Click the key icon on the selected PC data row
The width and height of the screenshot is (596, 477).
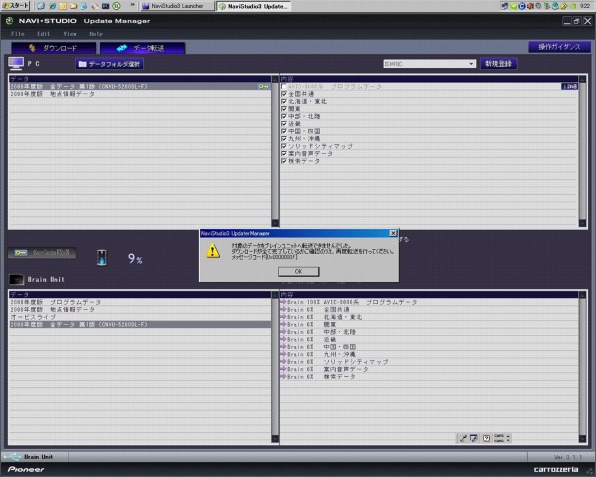[x=263, y=87]
